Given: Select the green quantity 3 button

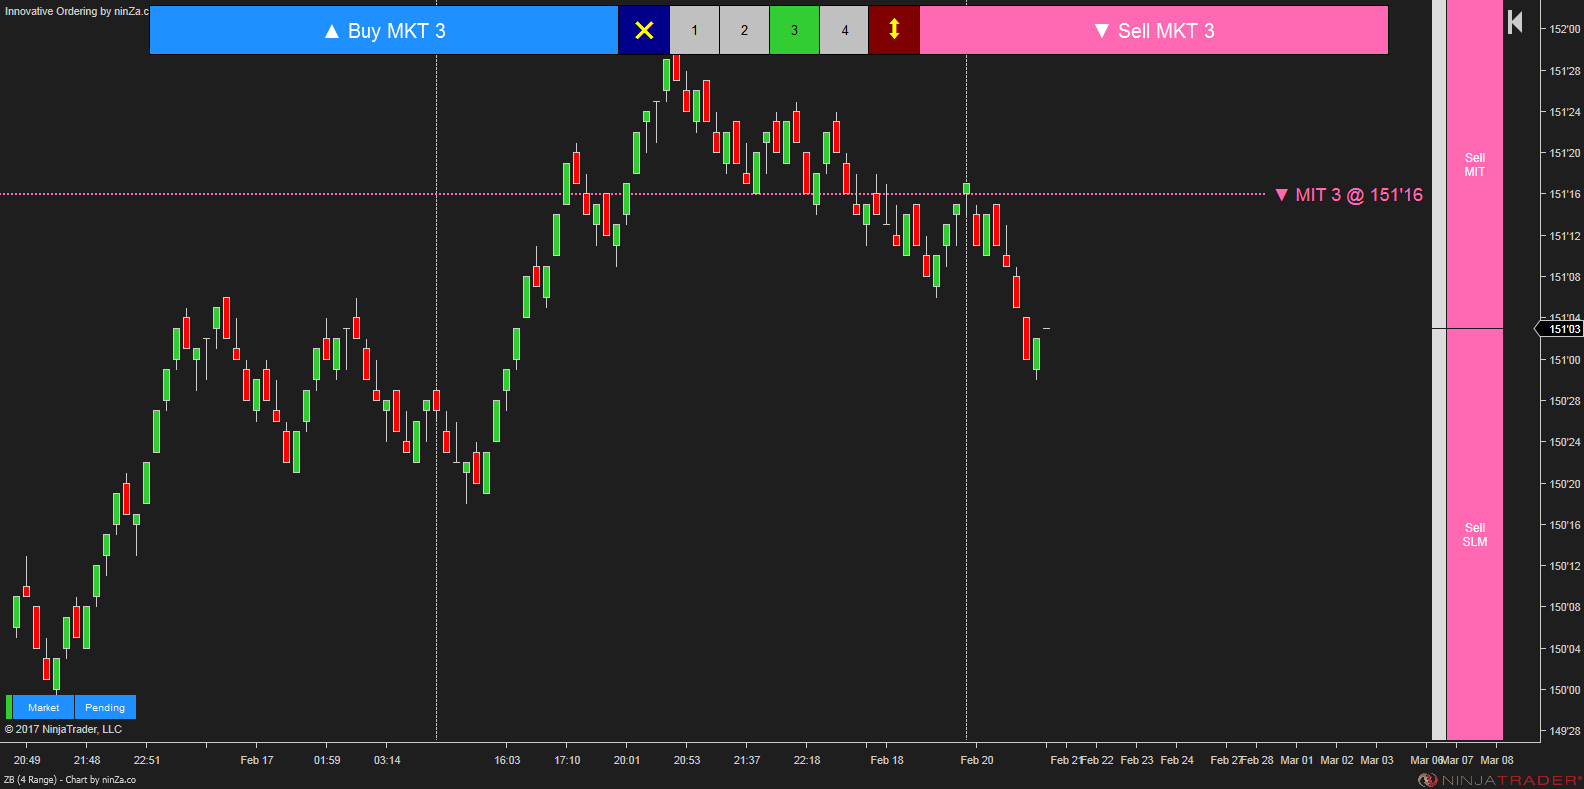Looking at the screenshot, I should coord(794,30).
